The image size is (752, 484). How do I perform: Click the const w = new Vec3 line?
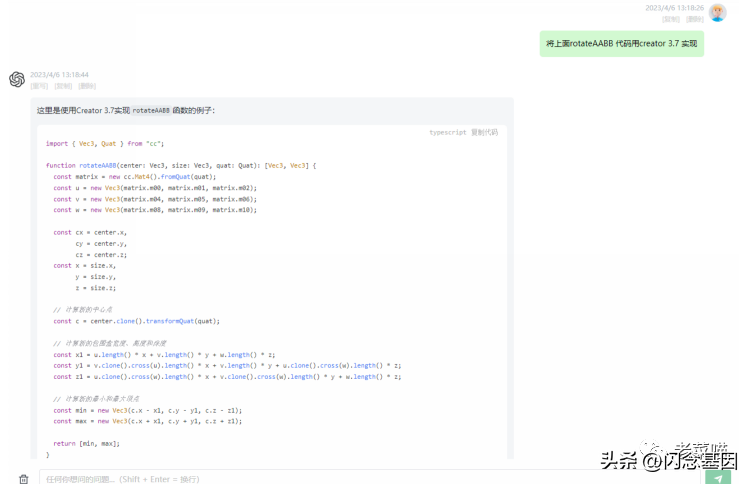[x=155, y=210]
